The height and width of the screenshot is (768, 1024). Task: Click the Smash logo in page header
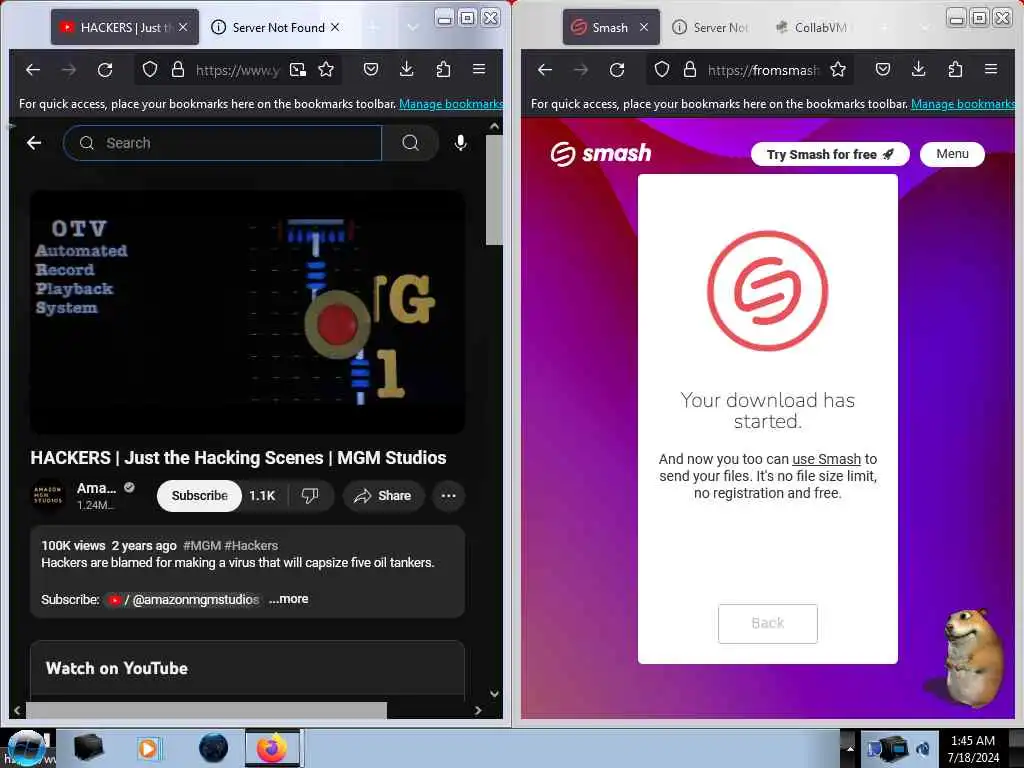pos(601,154)
